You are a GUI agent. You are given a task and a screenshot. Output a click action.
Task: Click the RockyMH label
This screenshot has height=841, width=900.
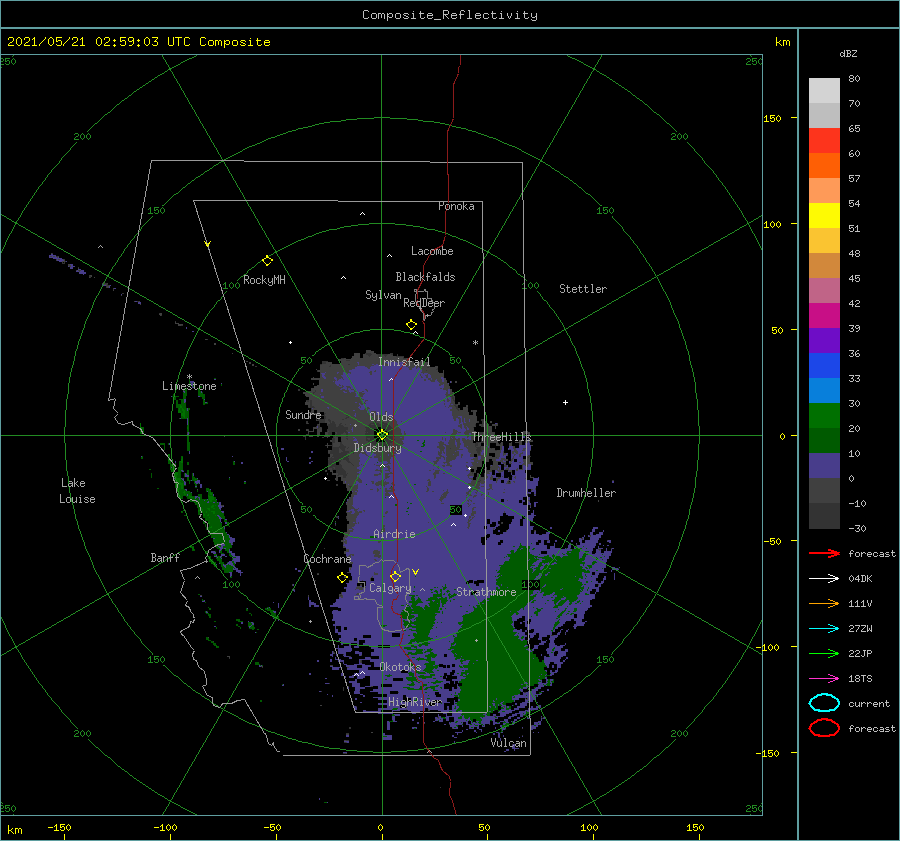pyautogui.click(x=264, y=280)
